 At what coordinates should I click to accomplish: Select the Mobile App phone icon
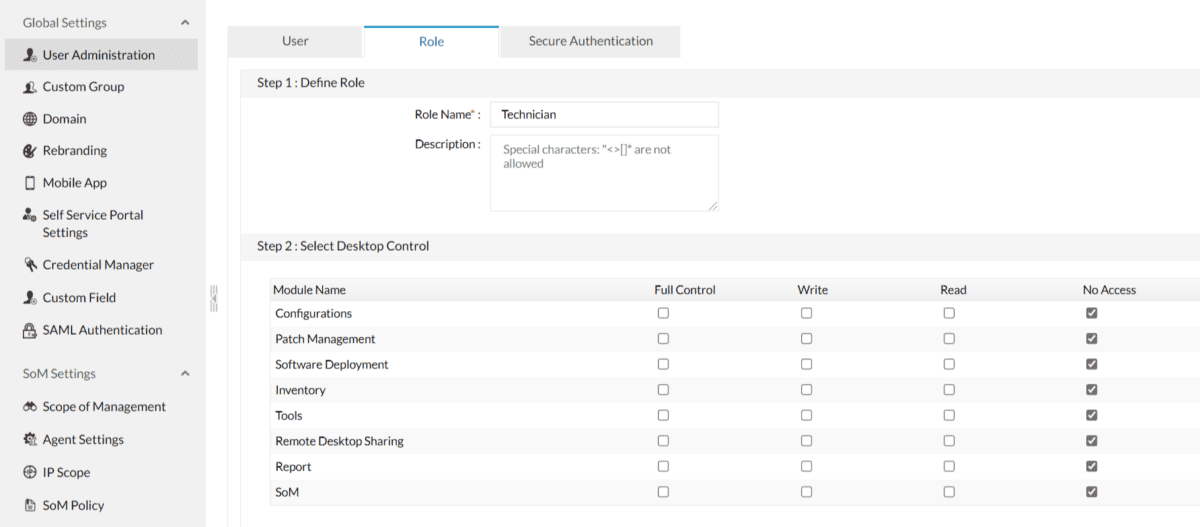pyautogui.click(x=30, y=183)
